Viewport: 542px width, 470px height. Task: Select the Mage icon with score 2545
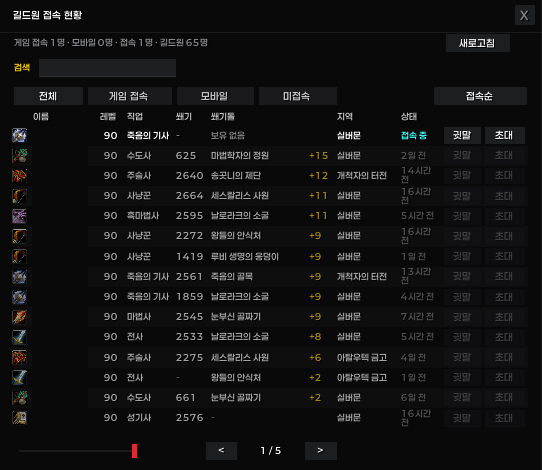point(19,317)
